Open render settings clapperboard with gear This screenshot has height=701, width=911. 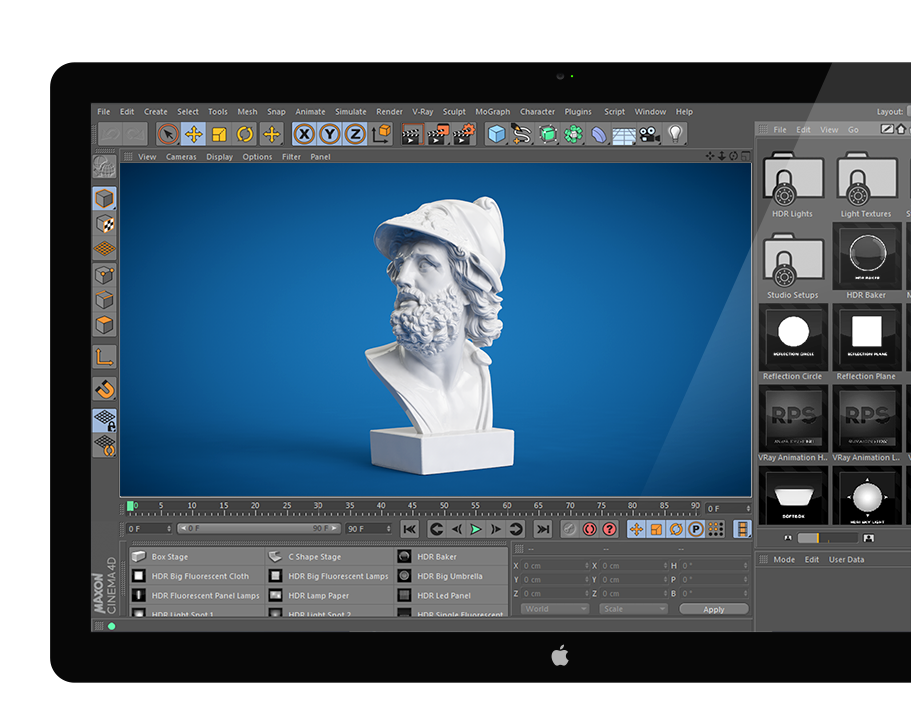coord(464,134)
